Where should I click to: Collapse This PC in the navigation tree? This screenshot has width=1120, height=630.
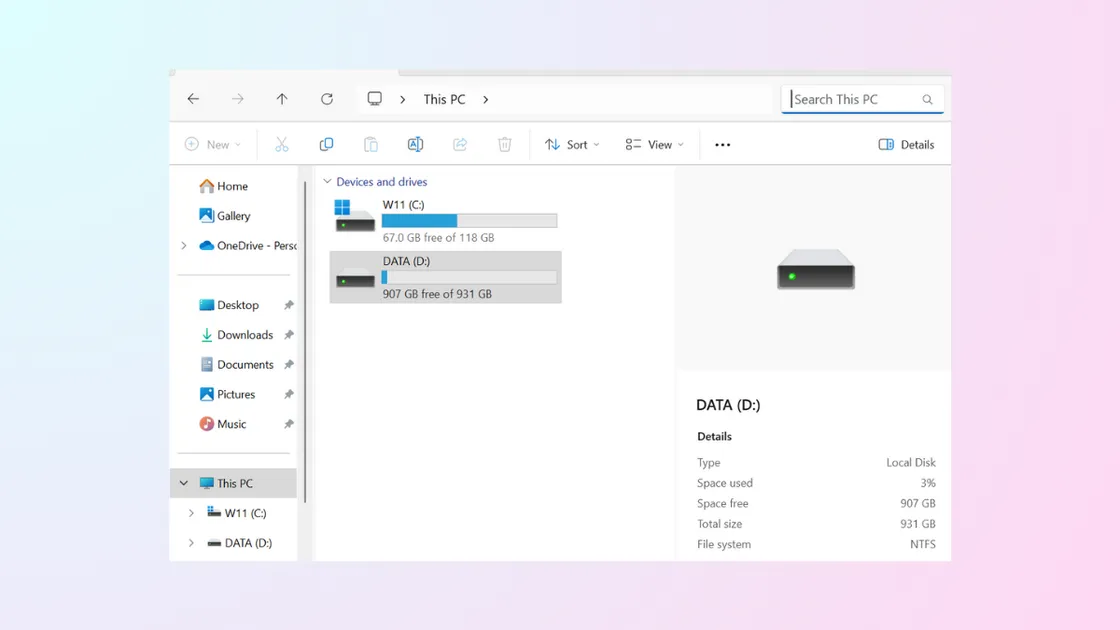click(183, 482)
